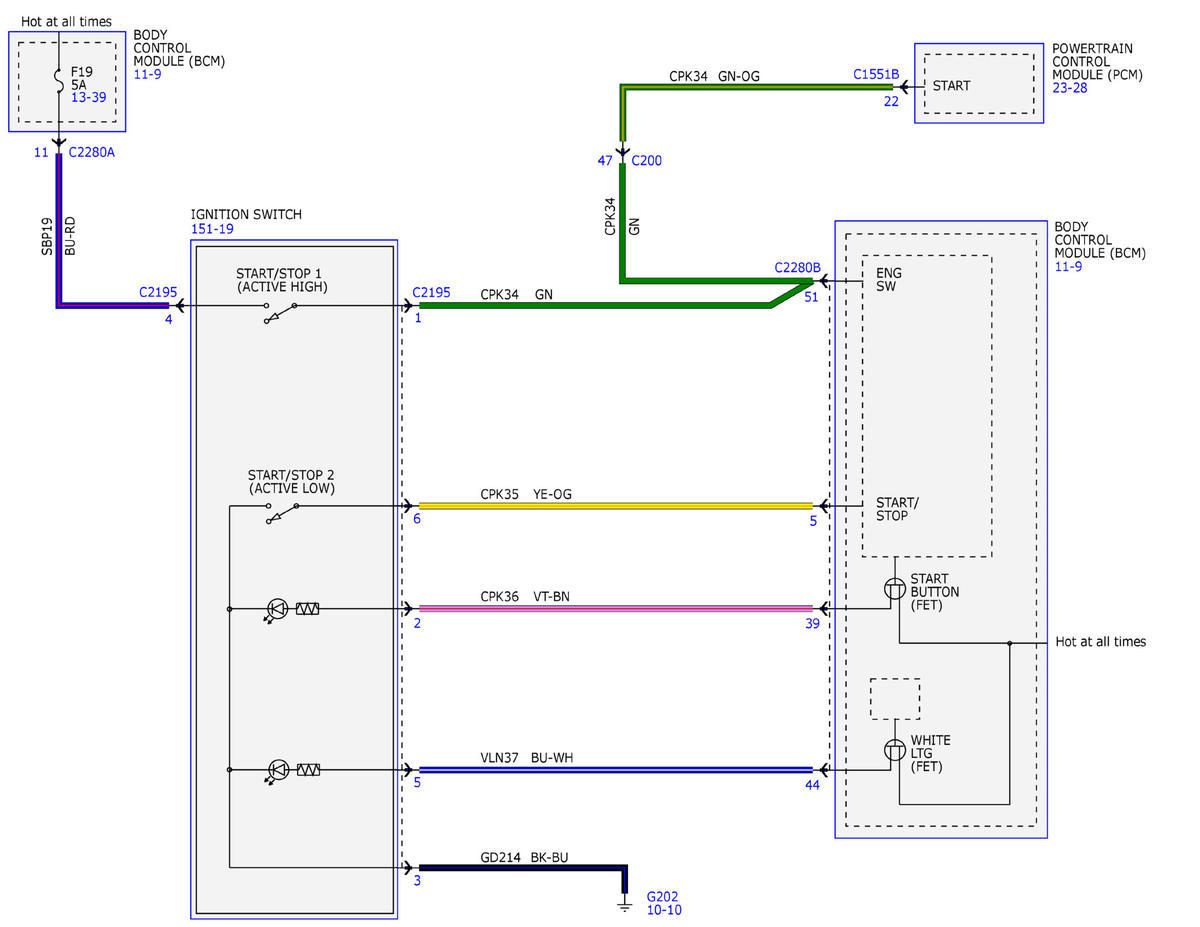Click the yellow CPK35 YE-OG wire
This screenshot has width=1200, height=927.
(x=615, y=506)
